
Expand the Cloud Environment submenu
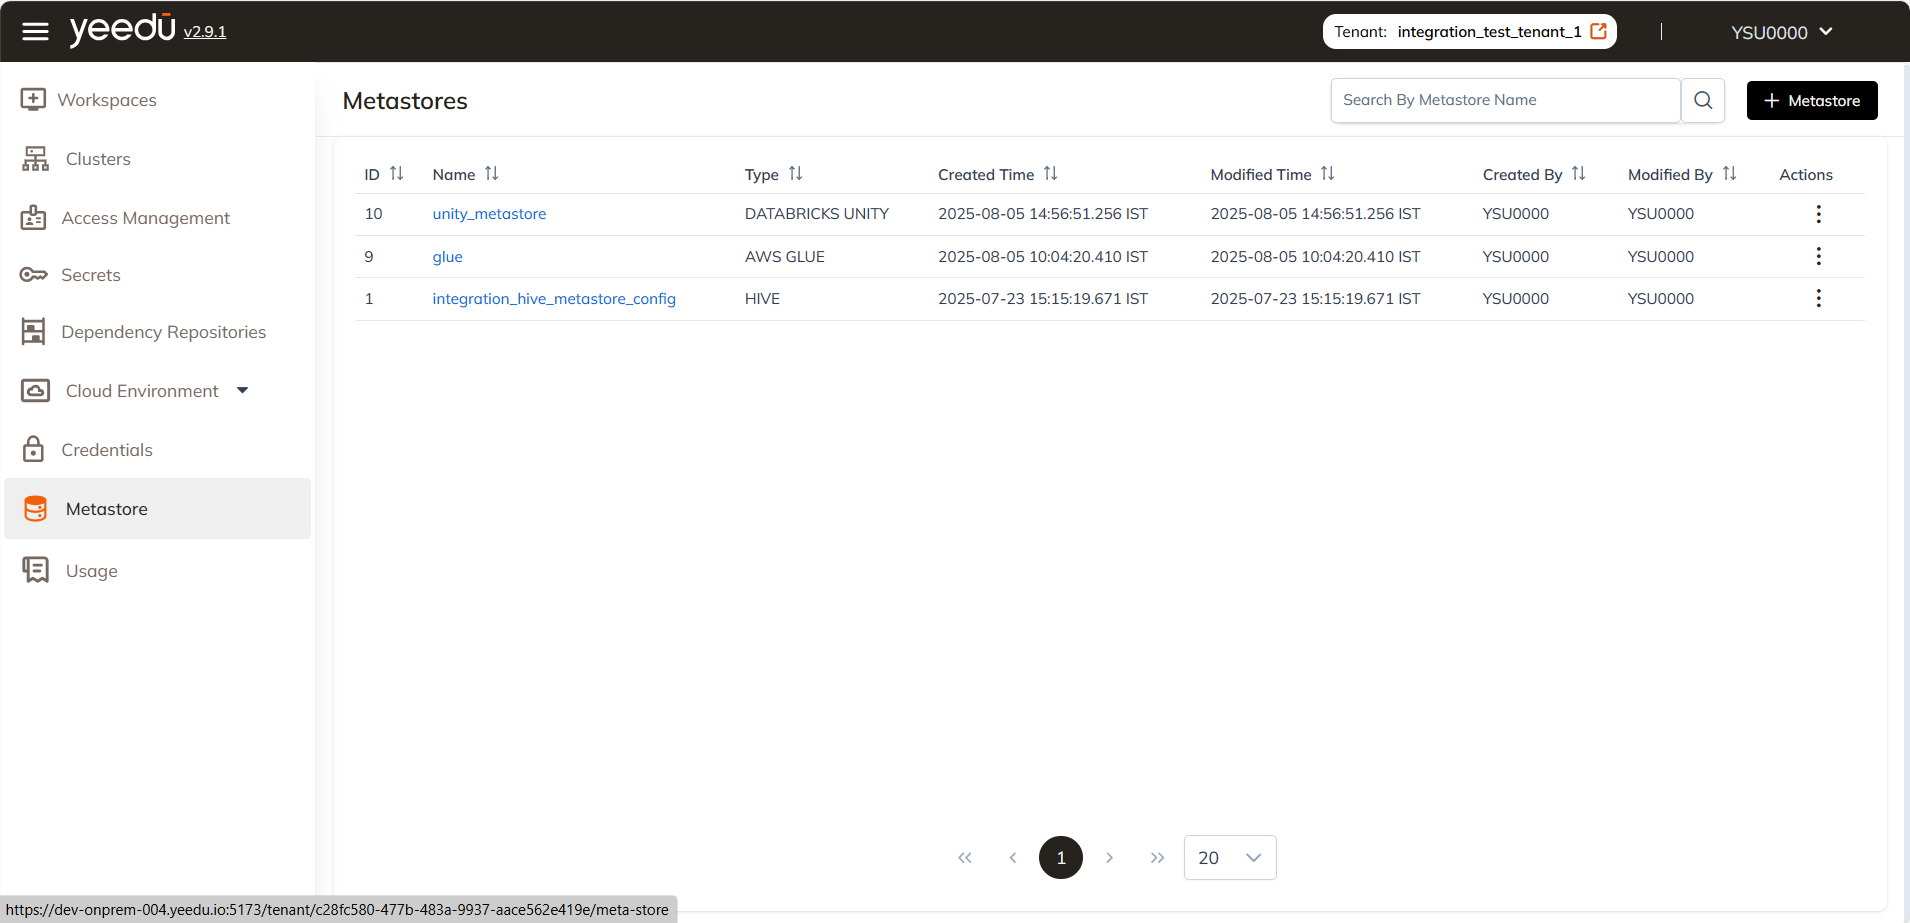242,391
